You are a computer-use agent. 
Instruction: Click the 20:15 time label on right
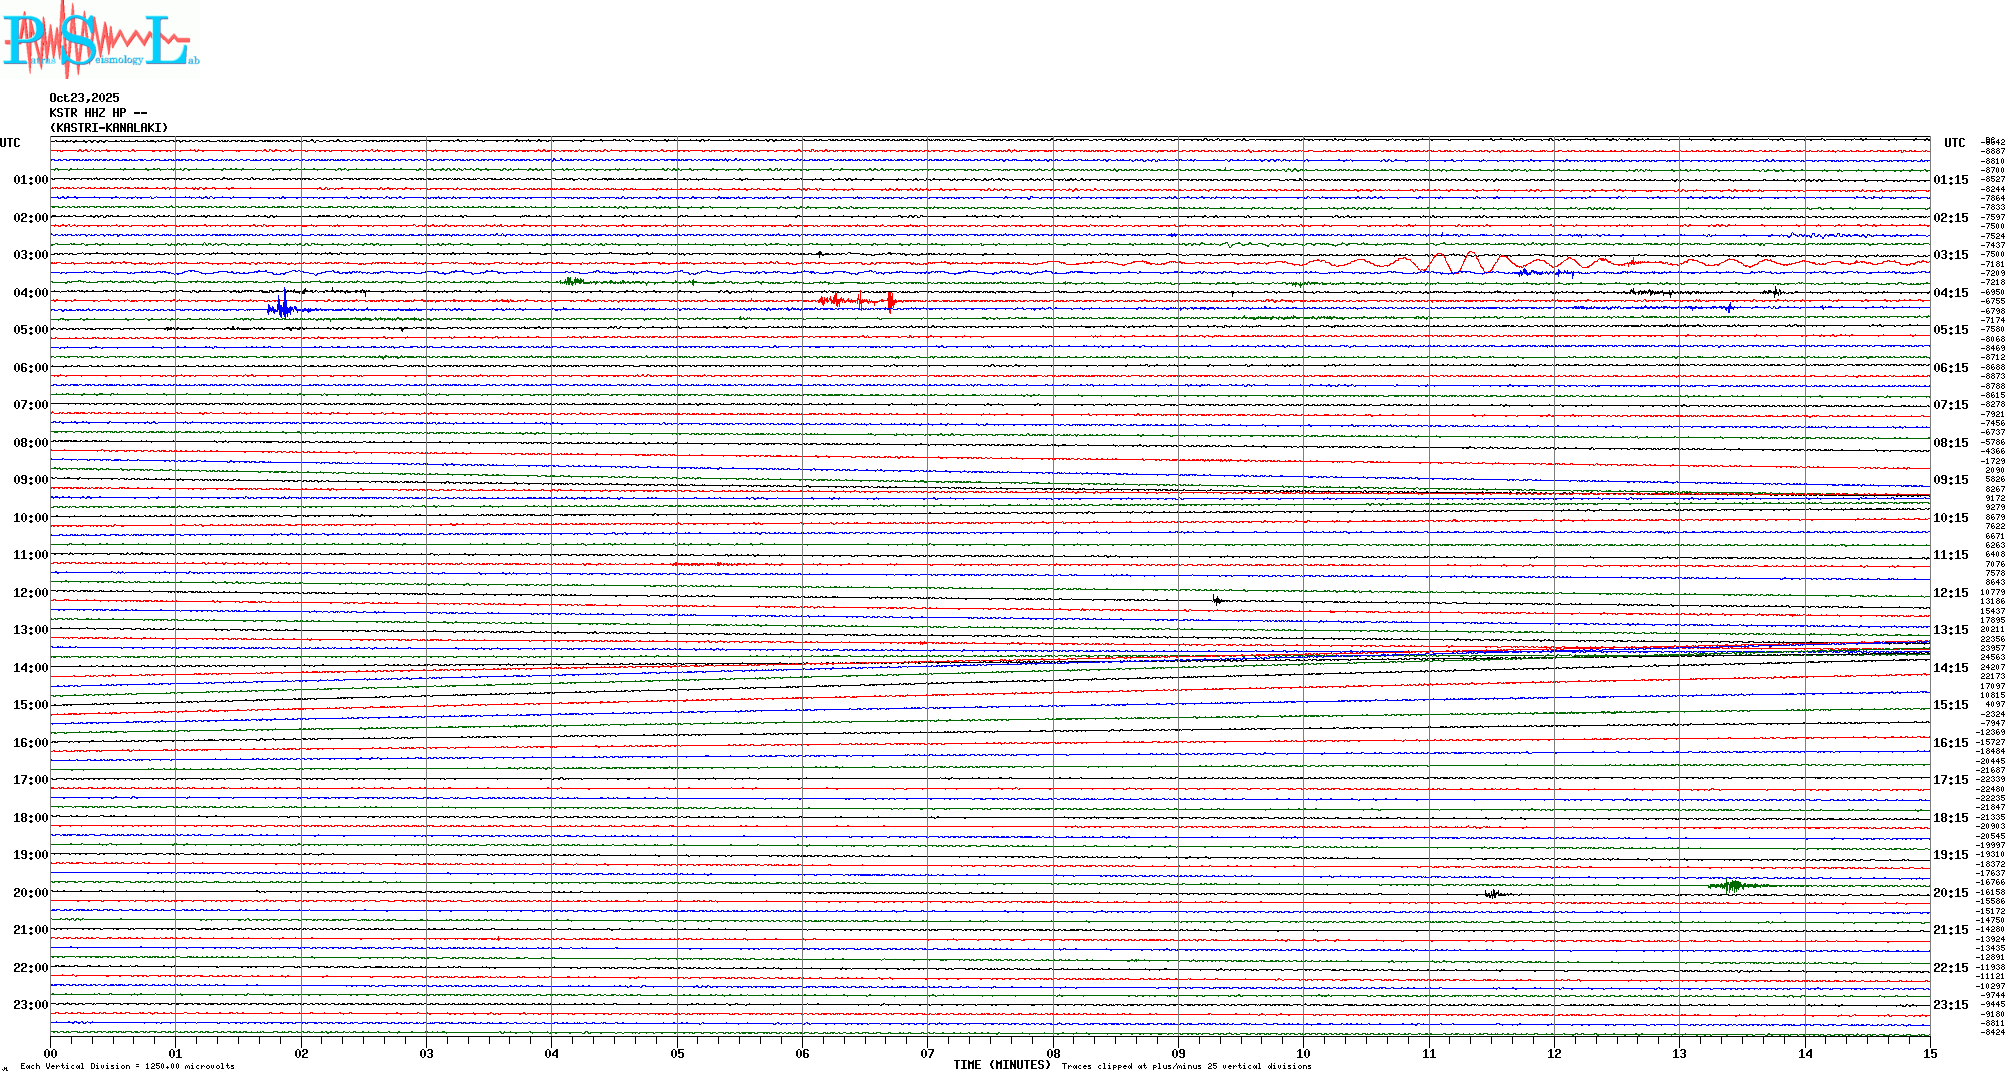(1950, 893)
